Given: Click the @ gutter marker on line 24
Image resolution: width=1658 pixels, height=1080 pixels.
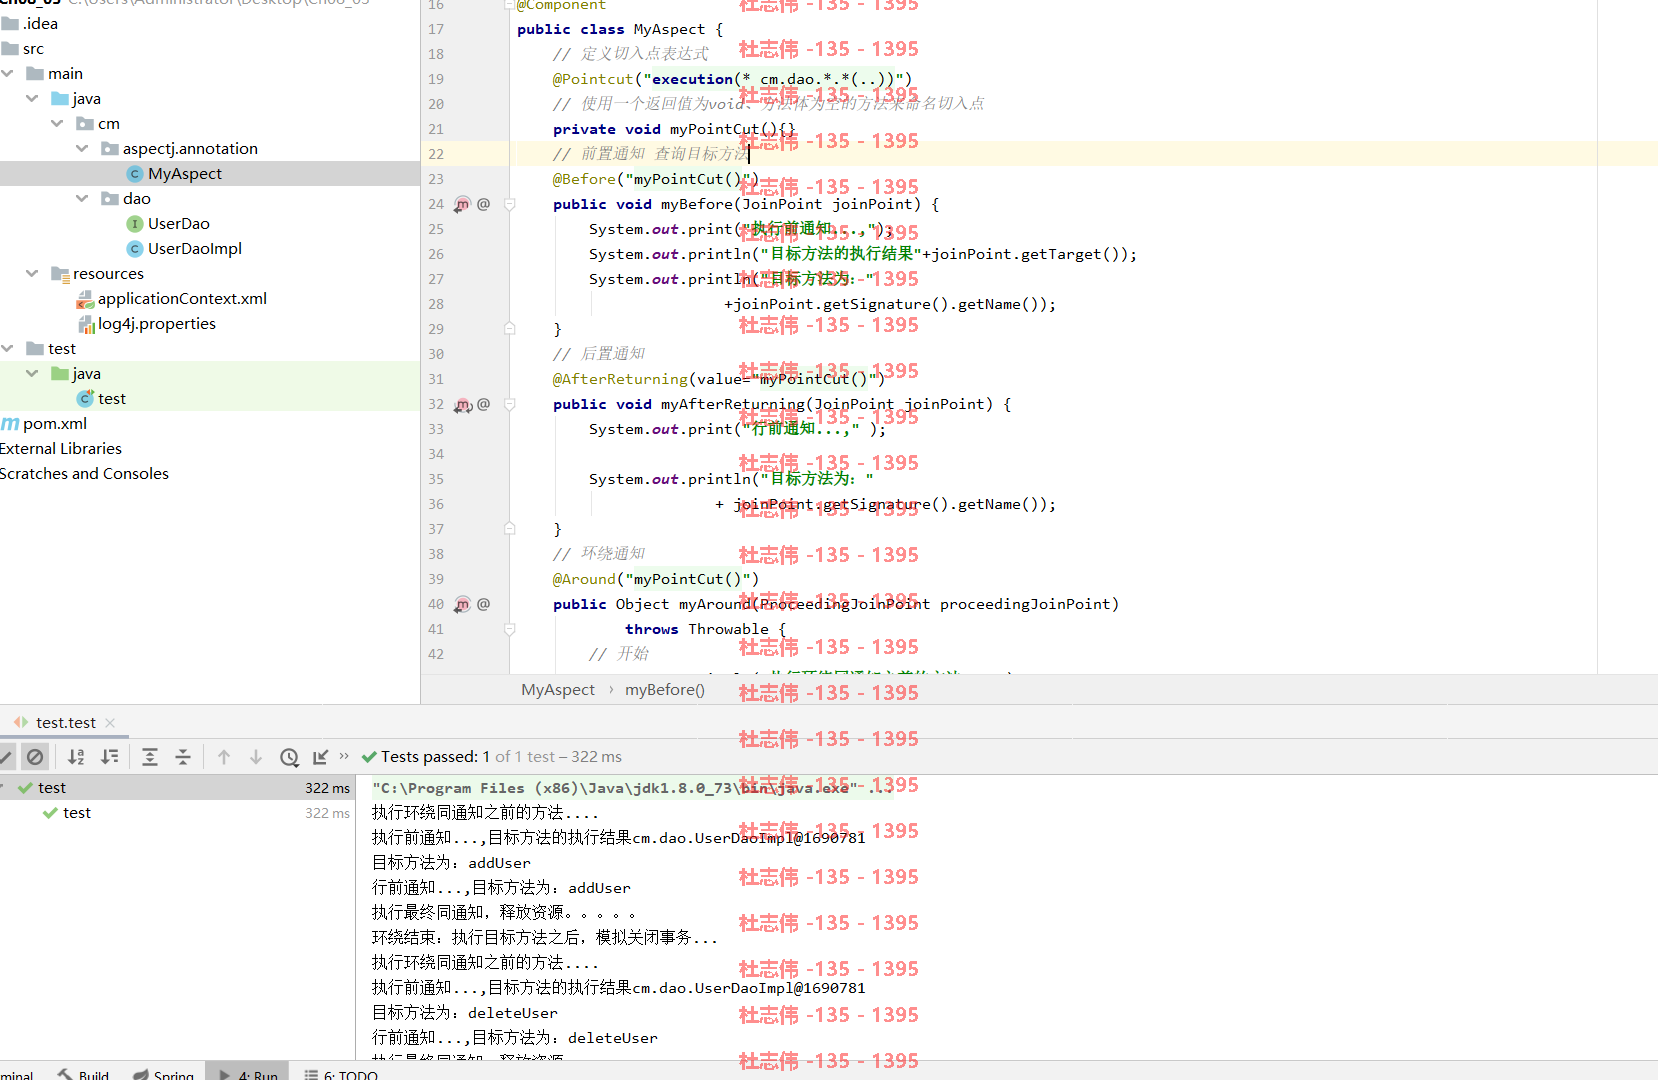Looking at the screenshot, I should (x=484, y=203).
